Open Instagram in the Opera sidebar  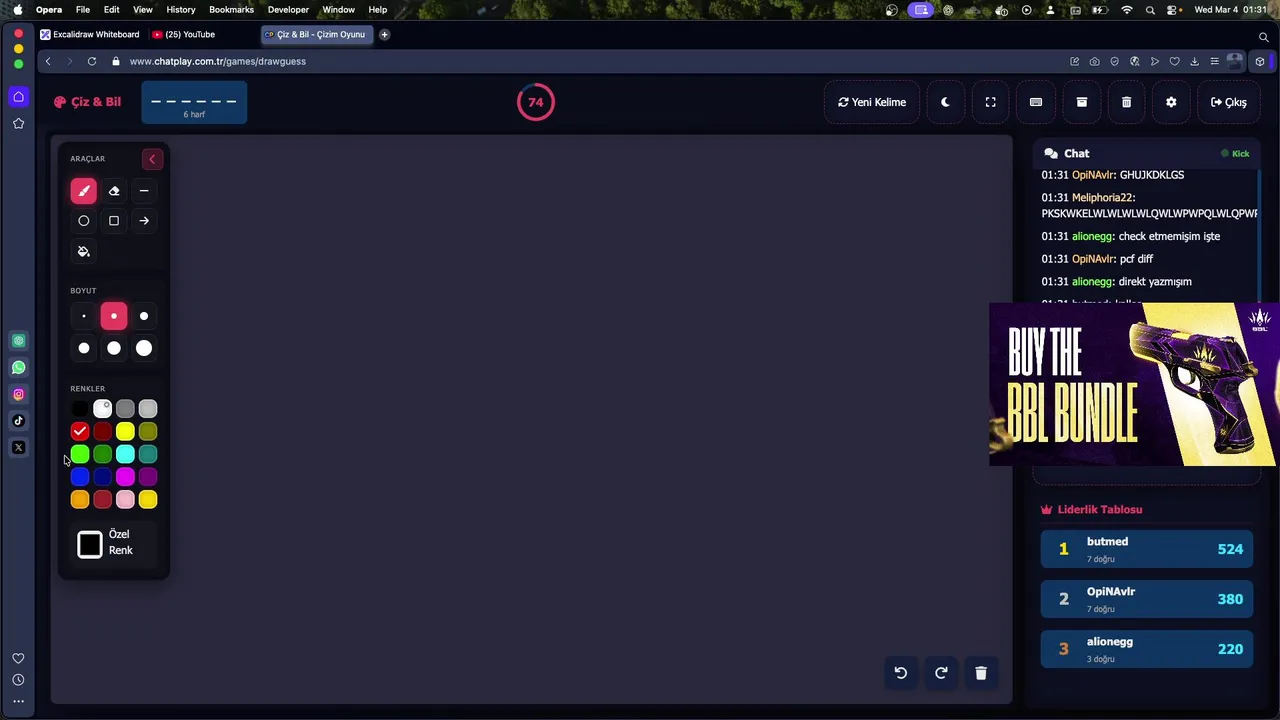coord(18,394)
